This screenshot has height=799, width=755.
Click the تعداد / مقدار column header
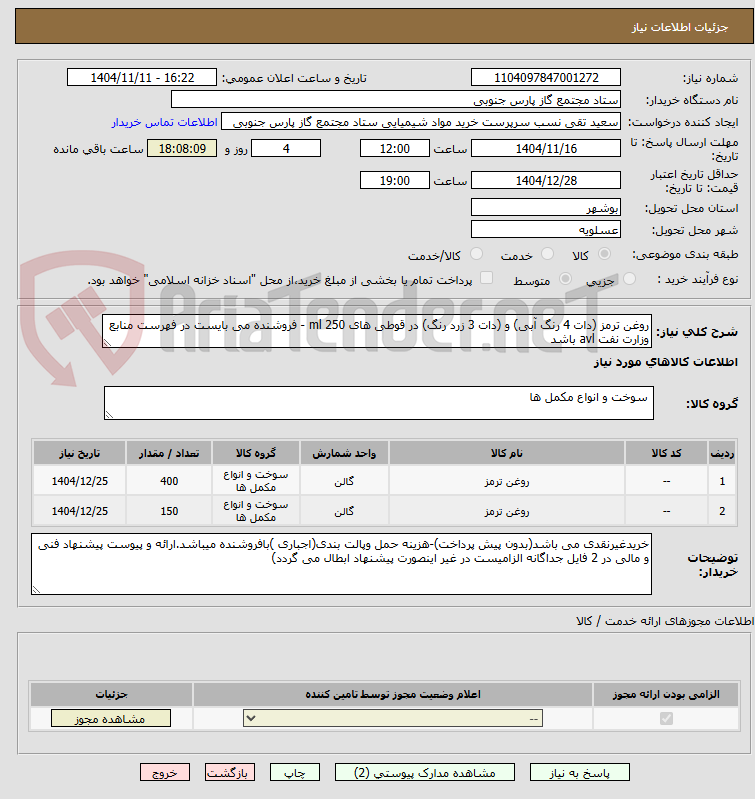[169, 453]
